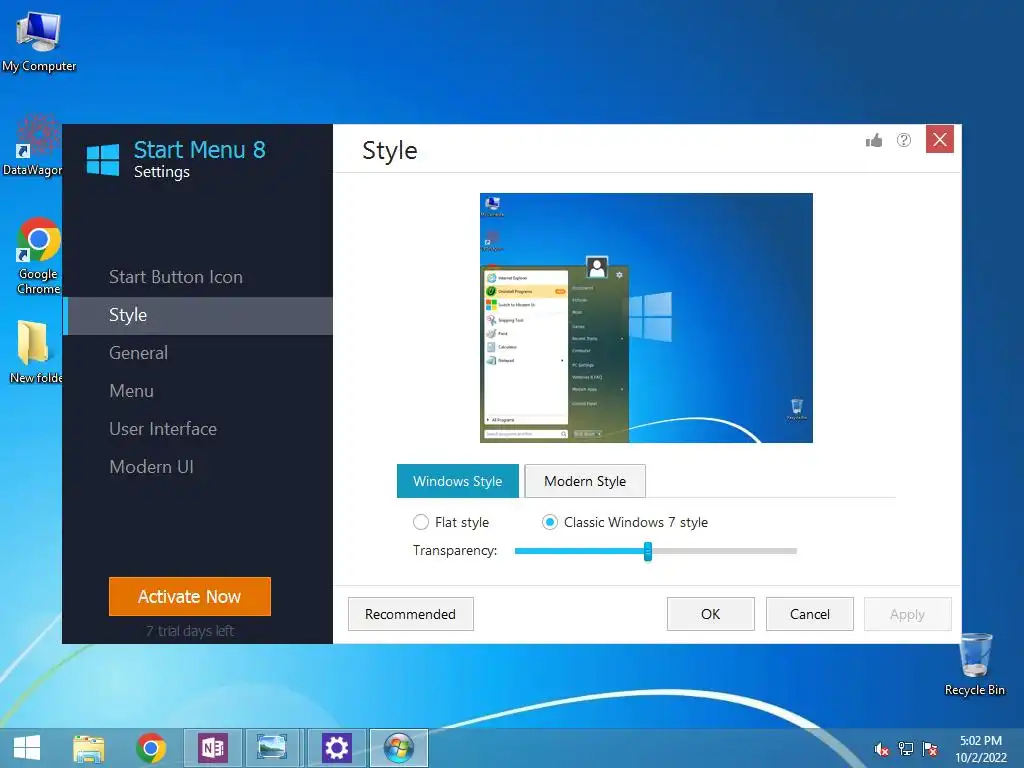Select the Style sidebar item
The height and width of the screenshot is (768, 1024).
click(x=199, y=315)
